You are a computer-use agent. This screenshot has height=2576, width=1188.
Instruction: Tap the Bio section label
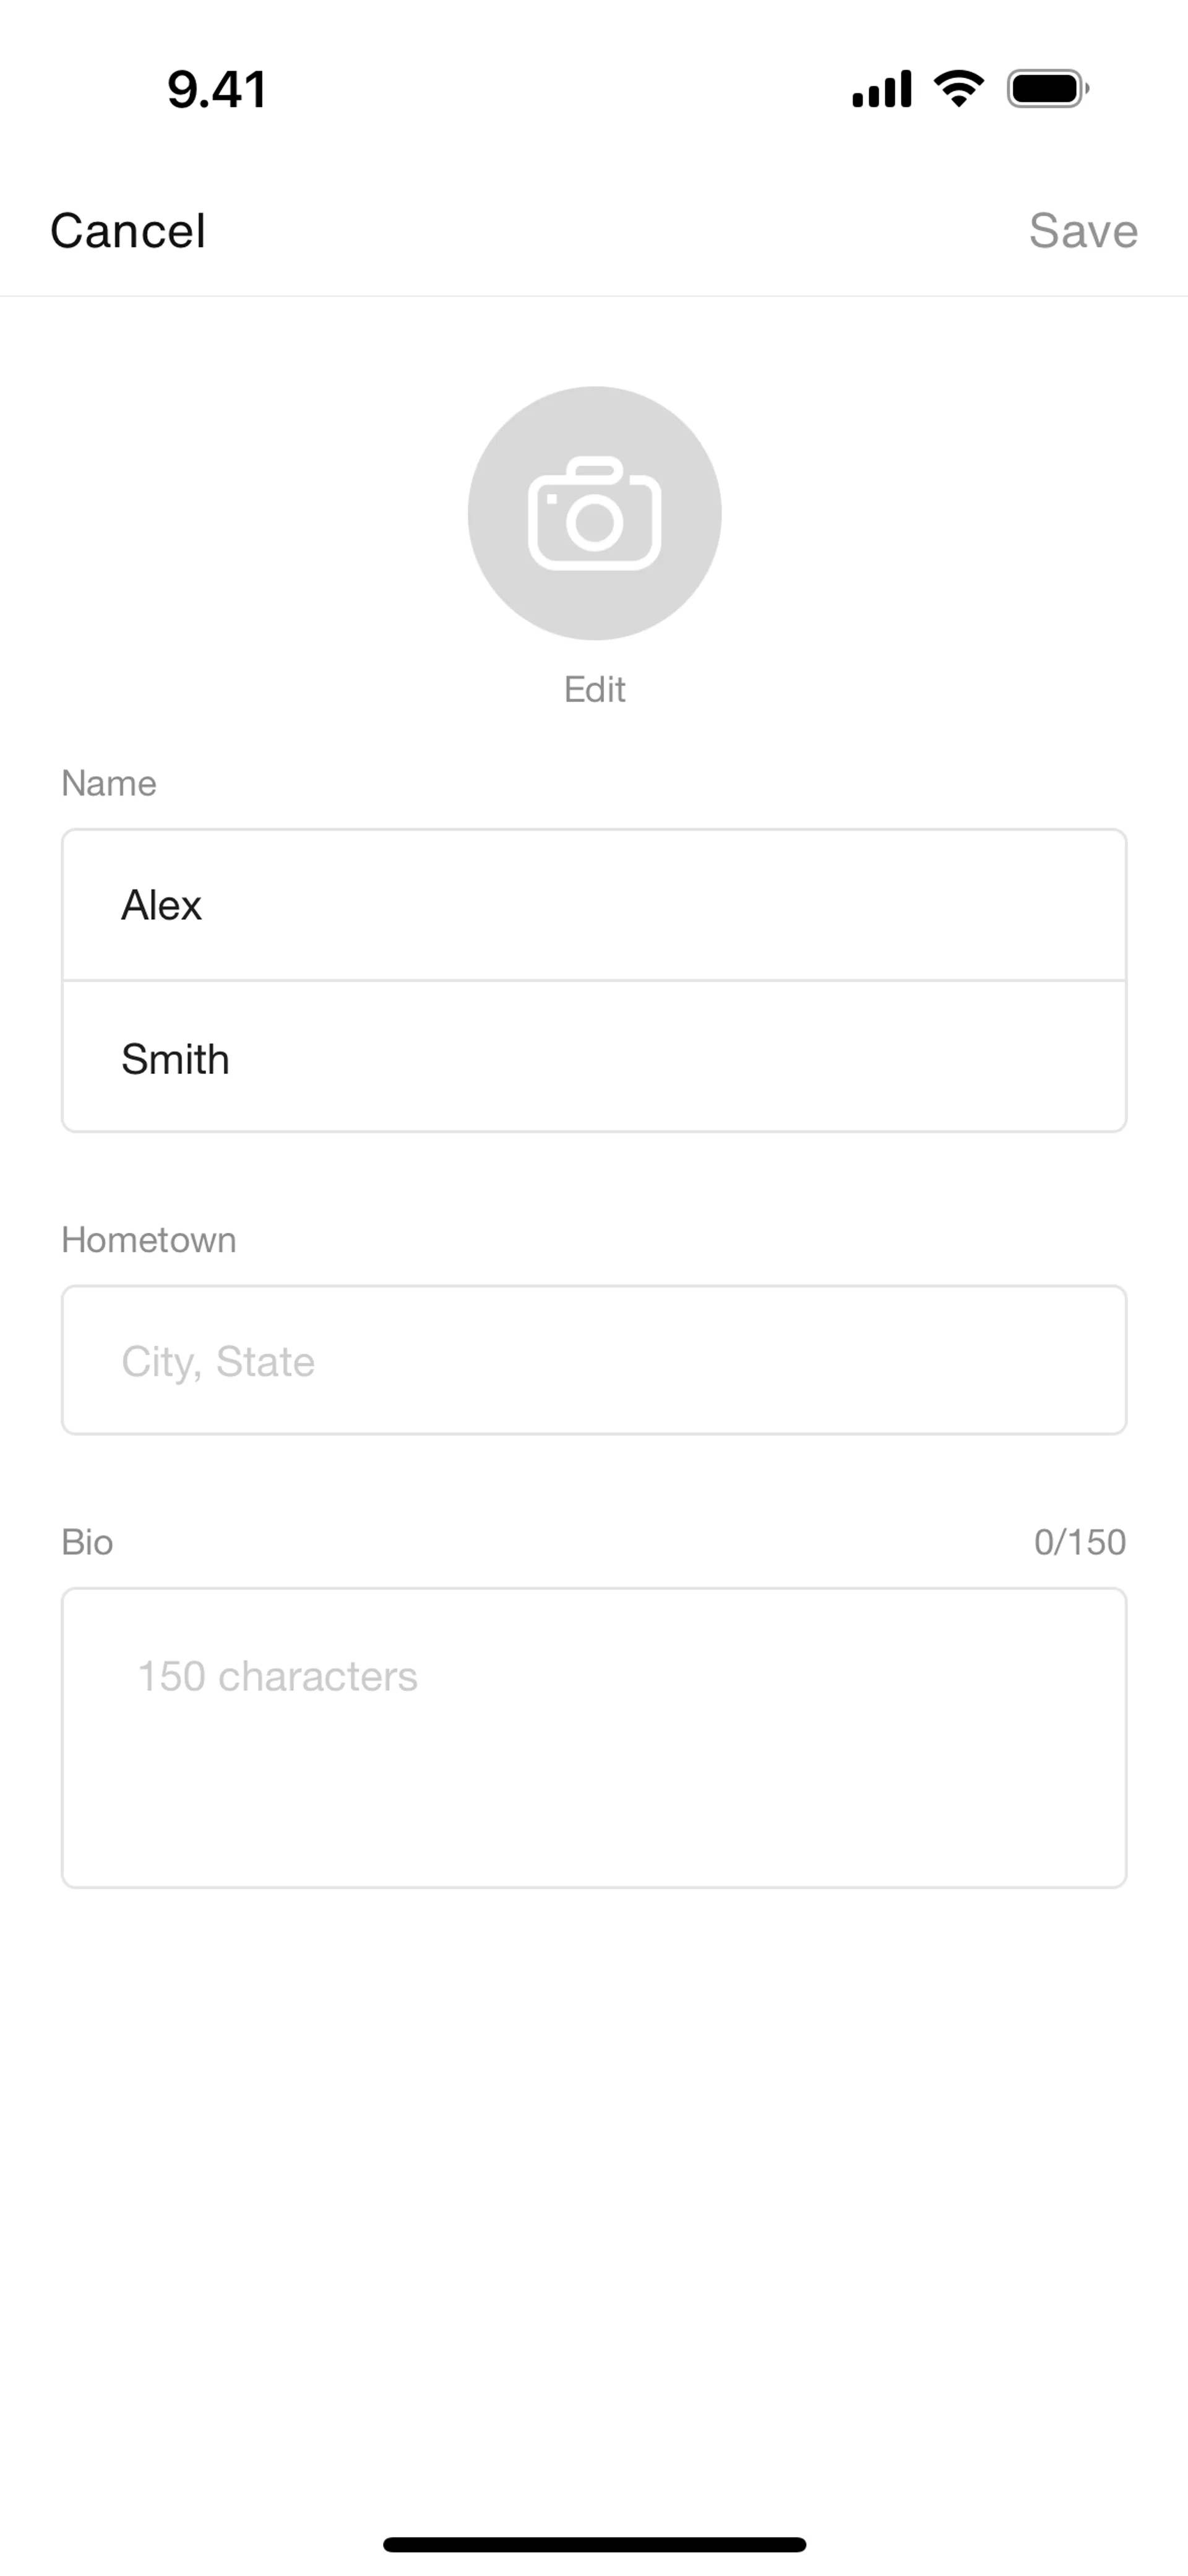[x=87, y=1542]
